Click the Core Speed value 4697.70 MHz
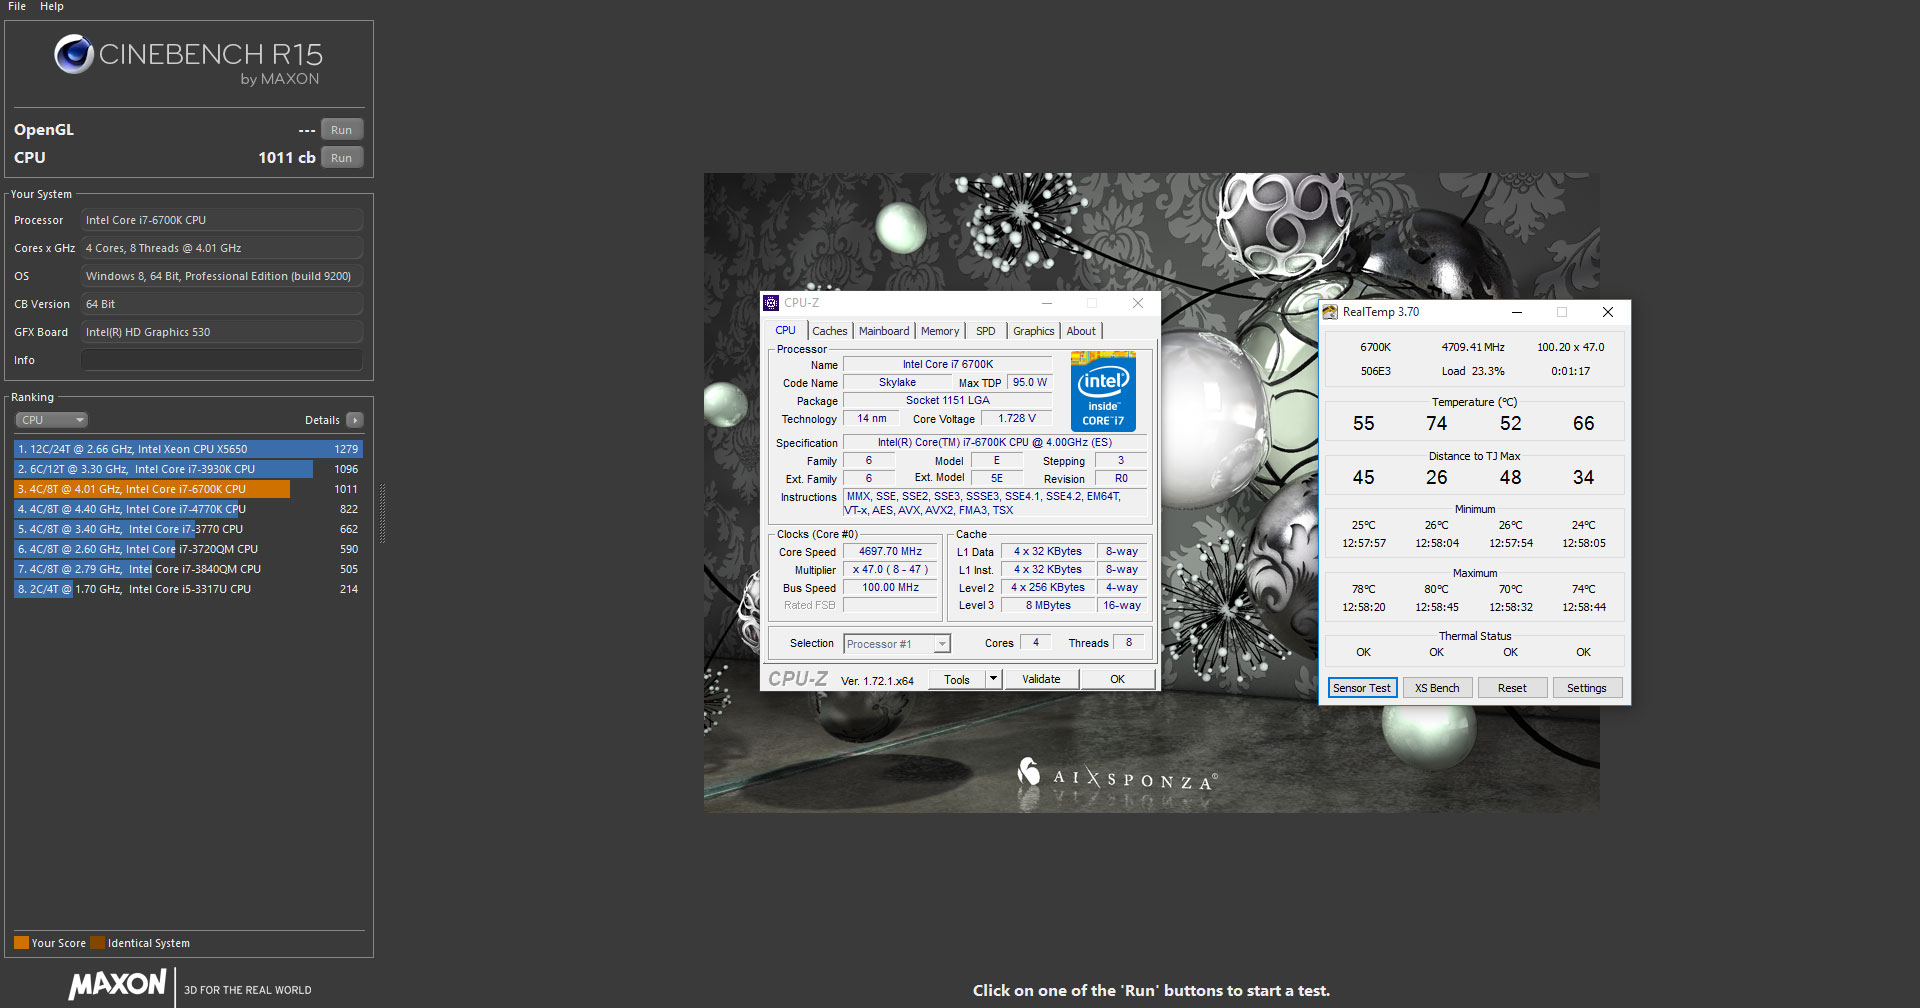The height and width of the screenshot is (1008, 1920). tap(891, 551)
